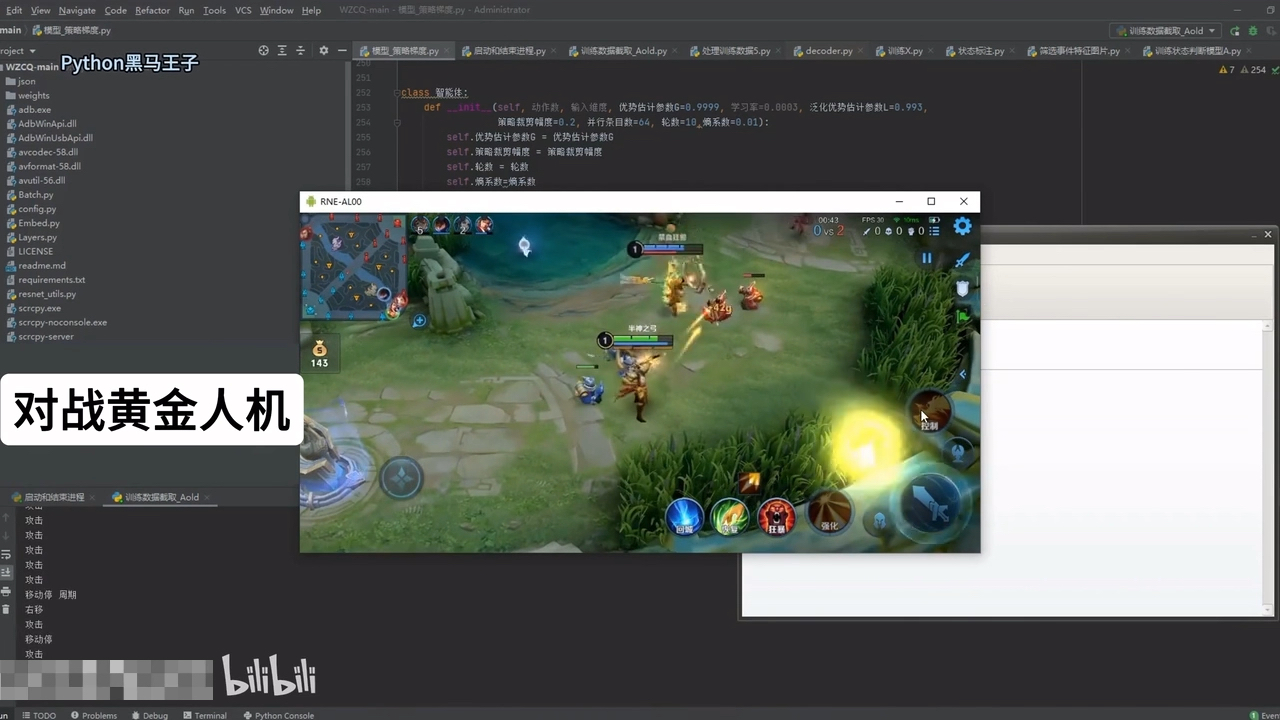Screen dimensions: 1280x720
Task: Switch to decoder.py editor tab
Action: tap(828, 50)
